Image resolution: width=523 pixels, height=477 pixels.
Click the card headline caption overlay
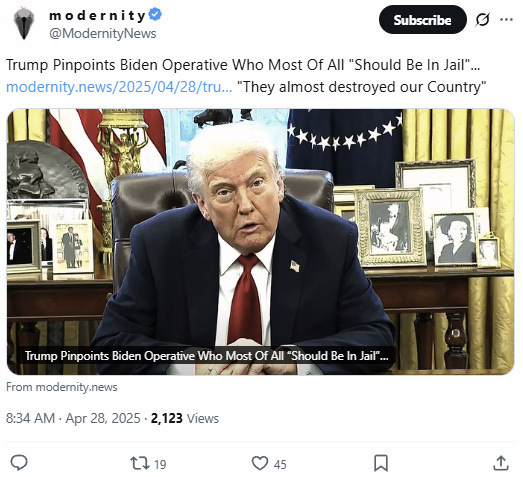206,356
